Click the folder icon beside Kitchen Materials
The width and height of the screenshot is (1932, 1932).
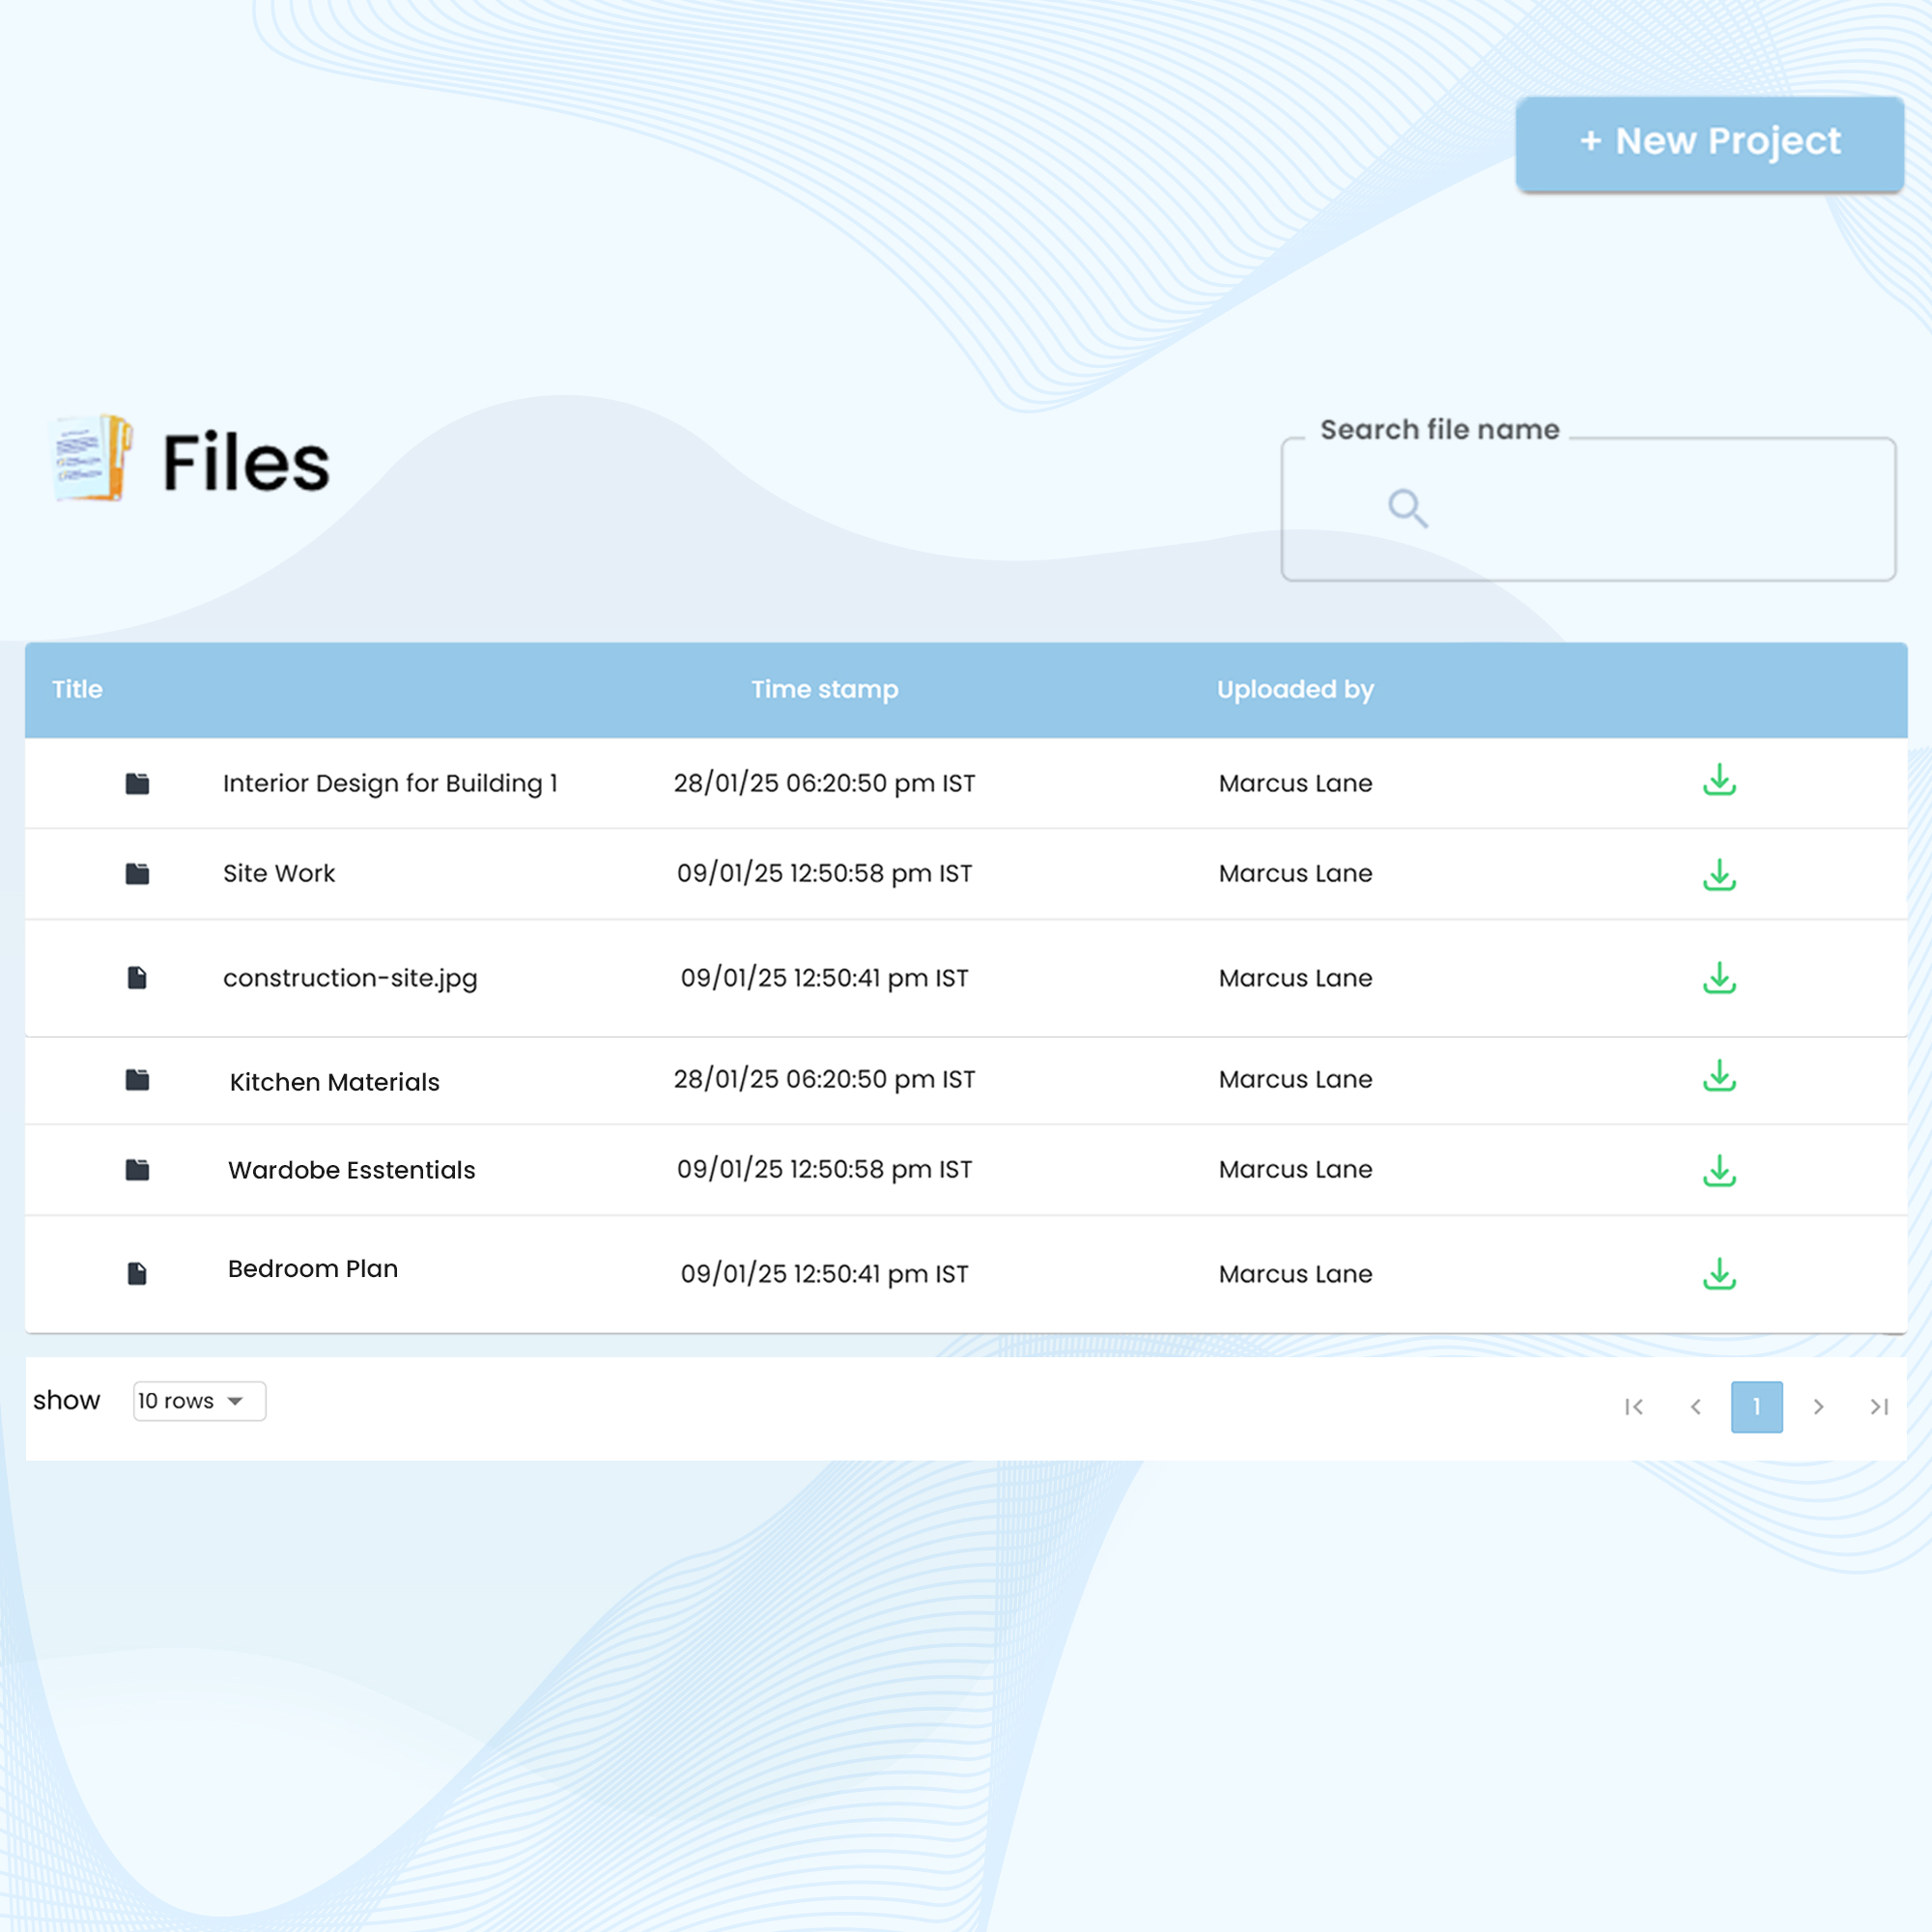[x=137, y=1080]
